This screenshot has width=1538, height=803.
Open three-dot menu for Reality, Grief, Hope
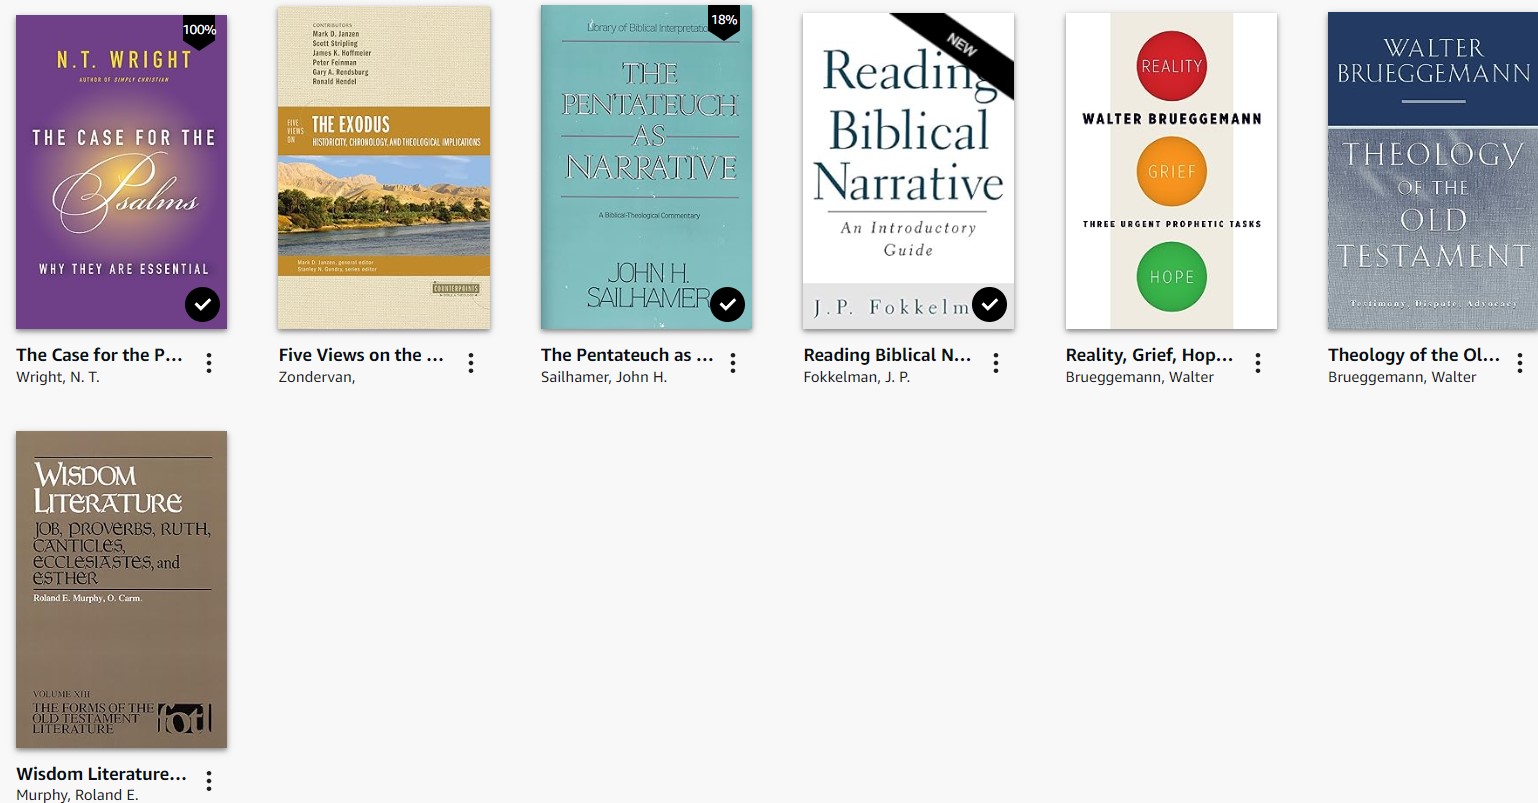(1258, 364)
